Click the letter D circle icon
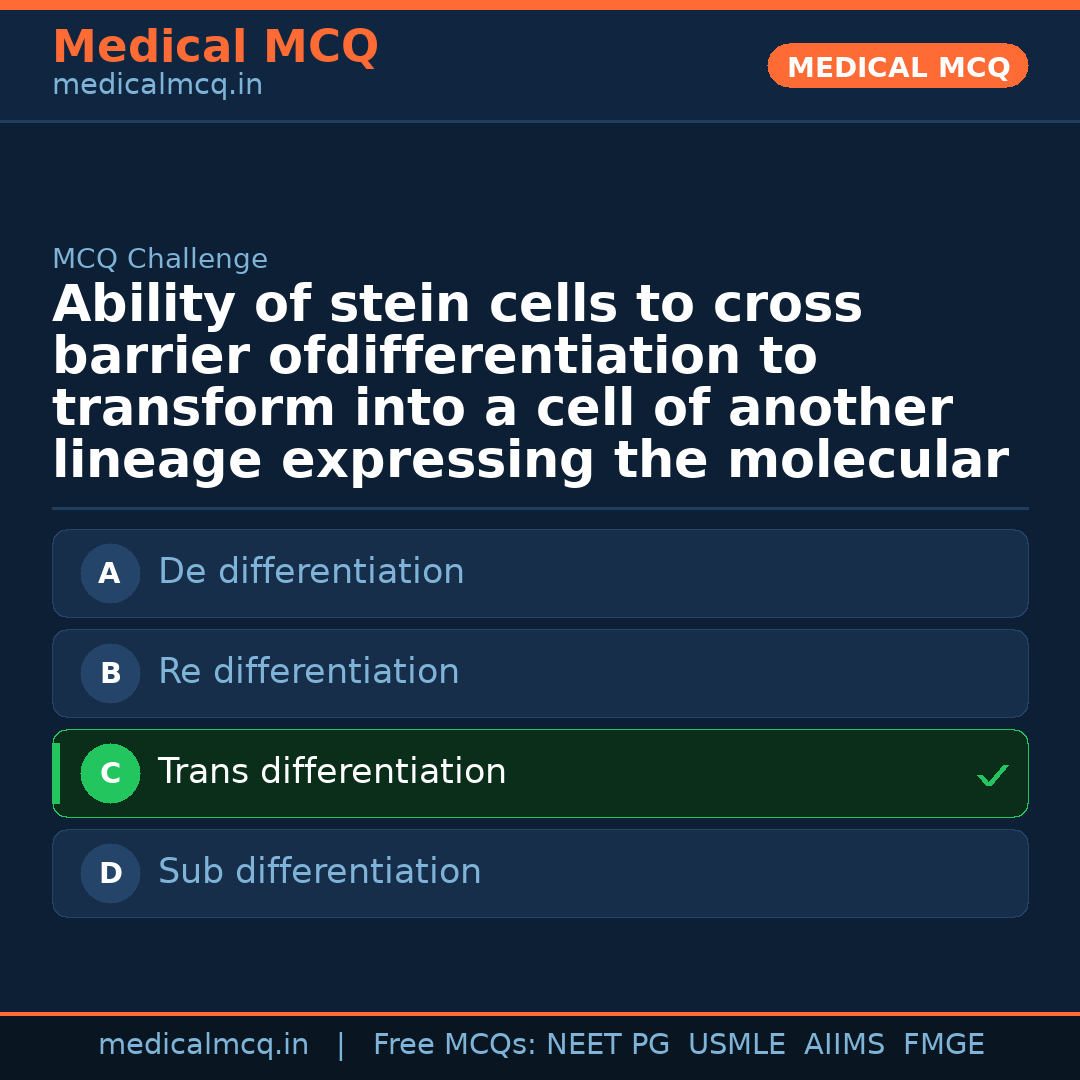The height and width of the screenshot is (1080, 1080). point(110,873)
